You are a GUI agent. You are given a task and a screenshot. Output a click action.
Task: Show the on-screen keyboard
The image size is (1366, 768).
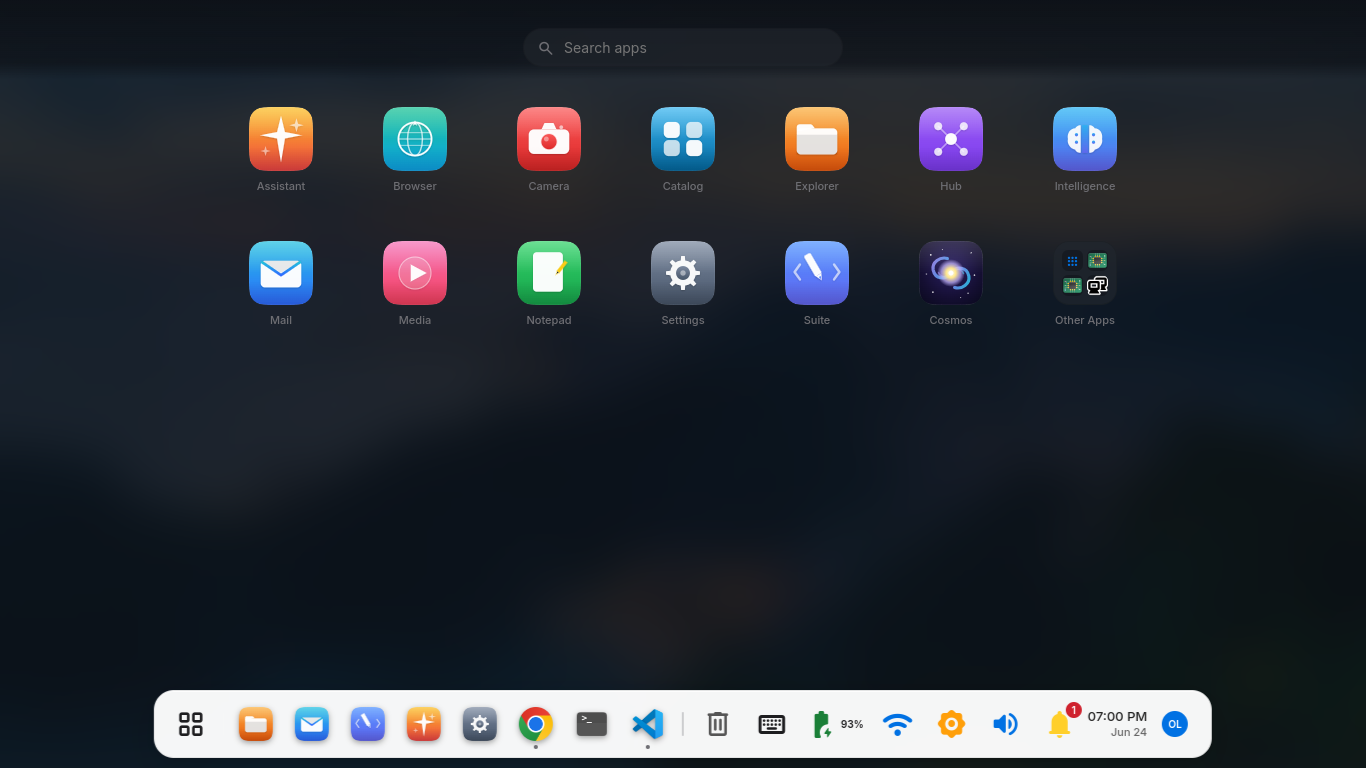(x=772, y=724)
